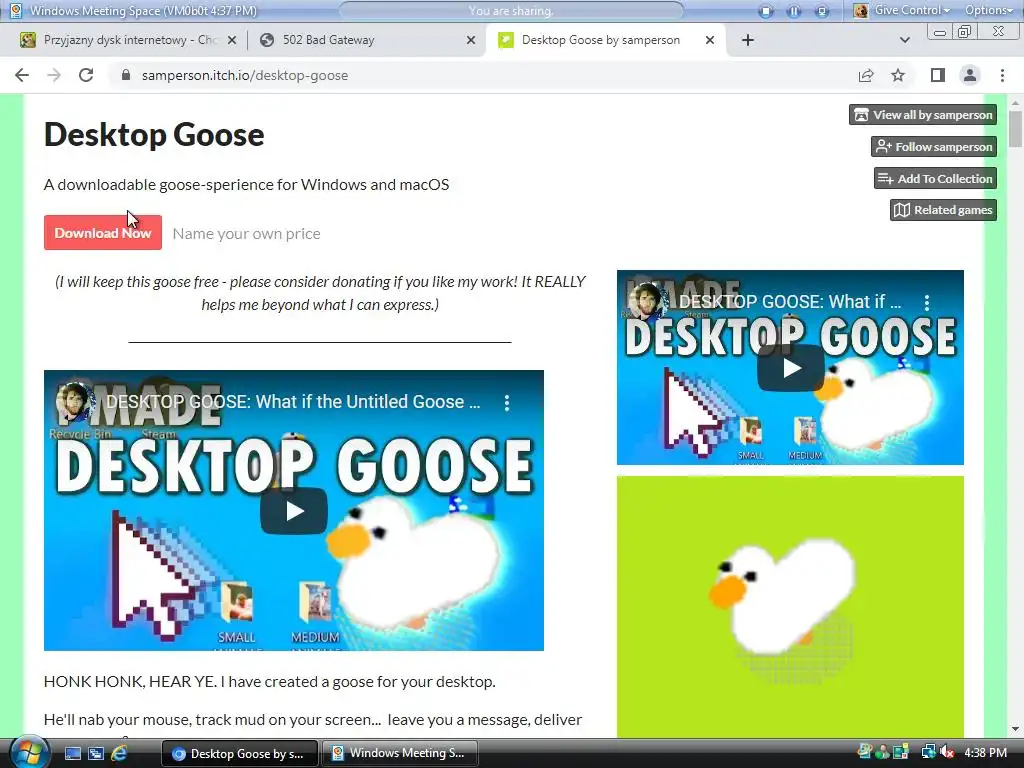Stop sharing in Windows Meeting Space bar
This screenshot has width=1024, height=768.
[x=766, y=10]
